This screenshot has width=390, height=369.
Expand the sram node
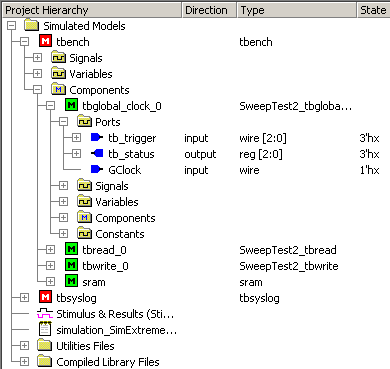pyautogui.click(x=50, y=281)
